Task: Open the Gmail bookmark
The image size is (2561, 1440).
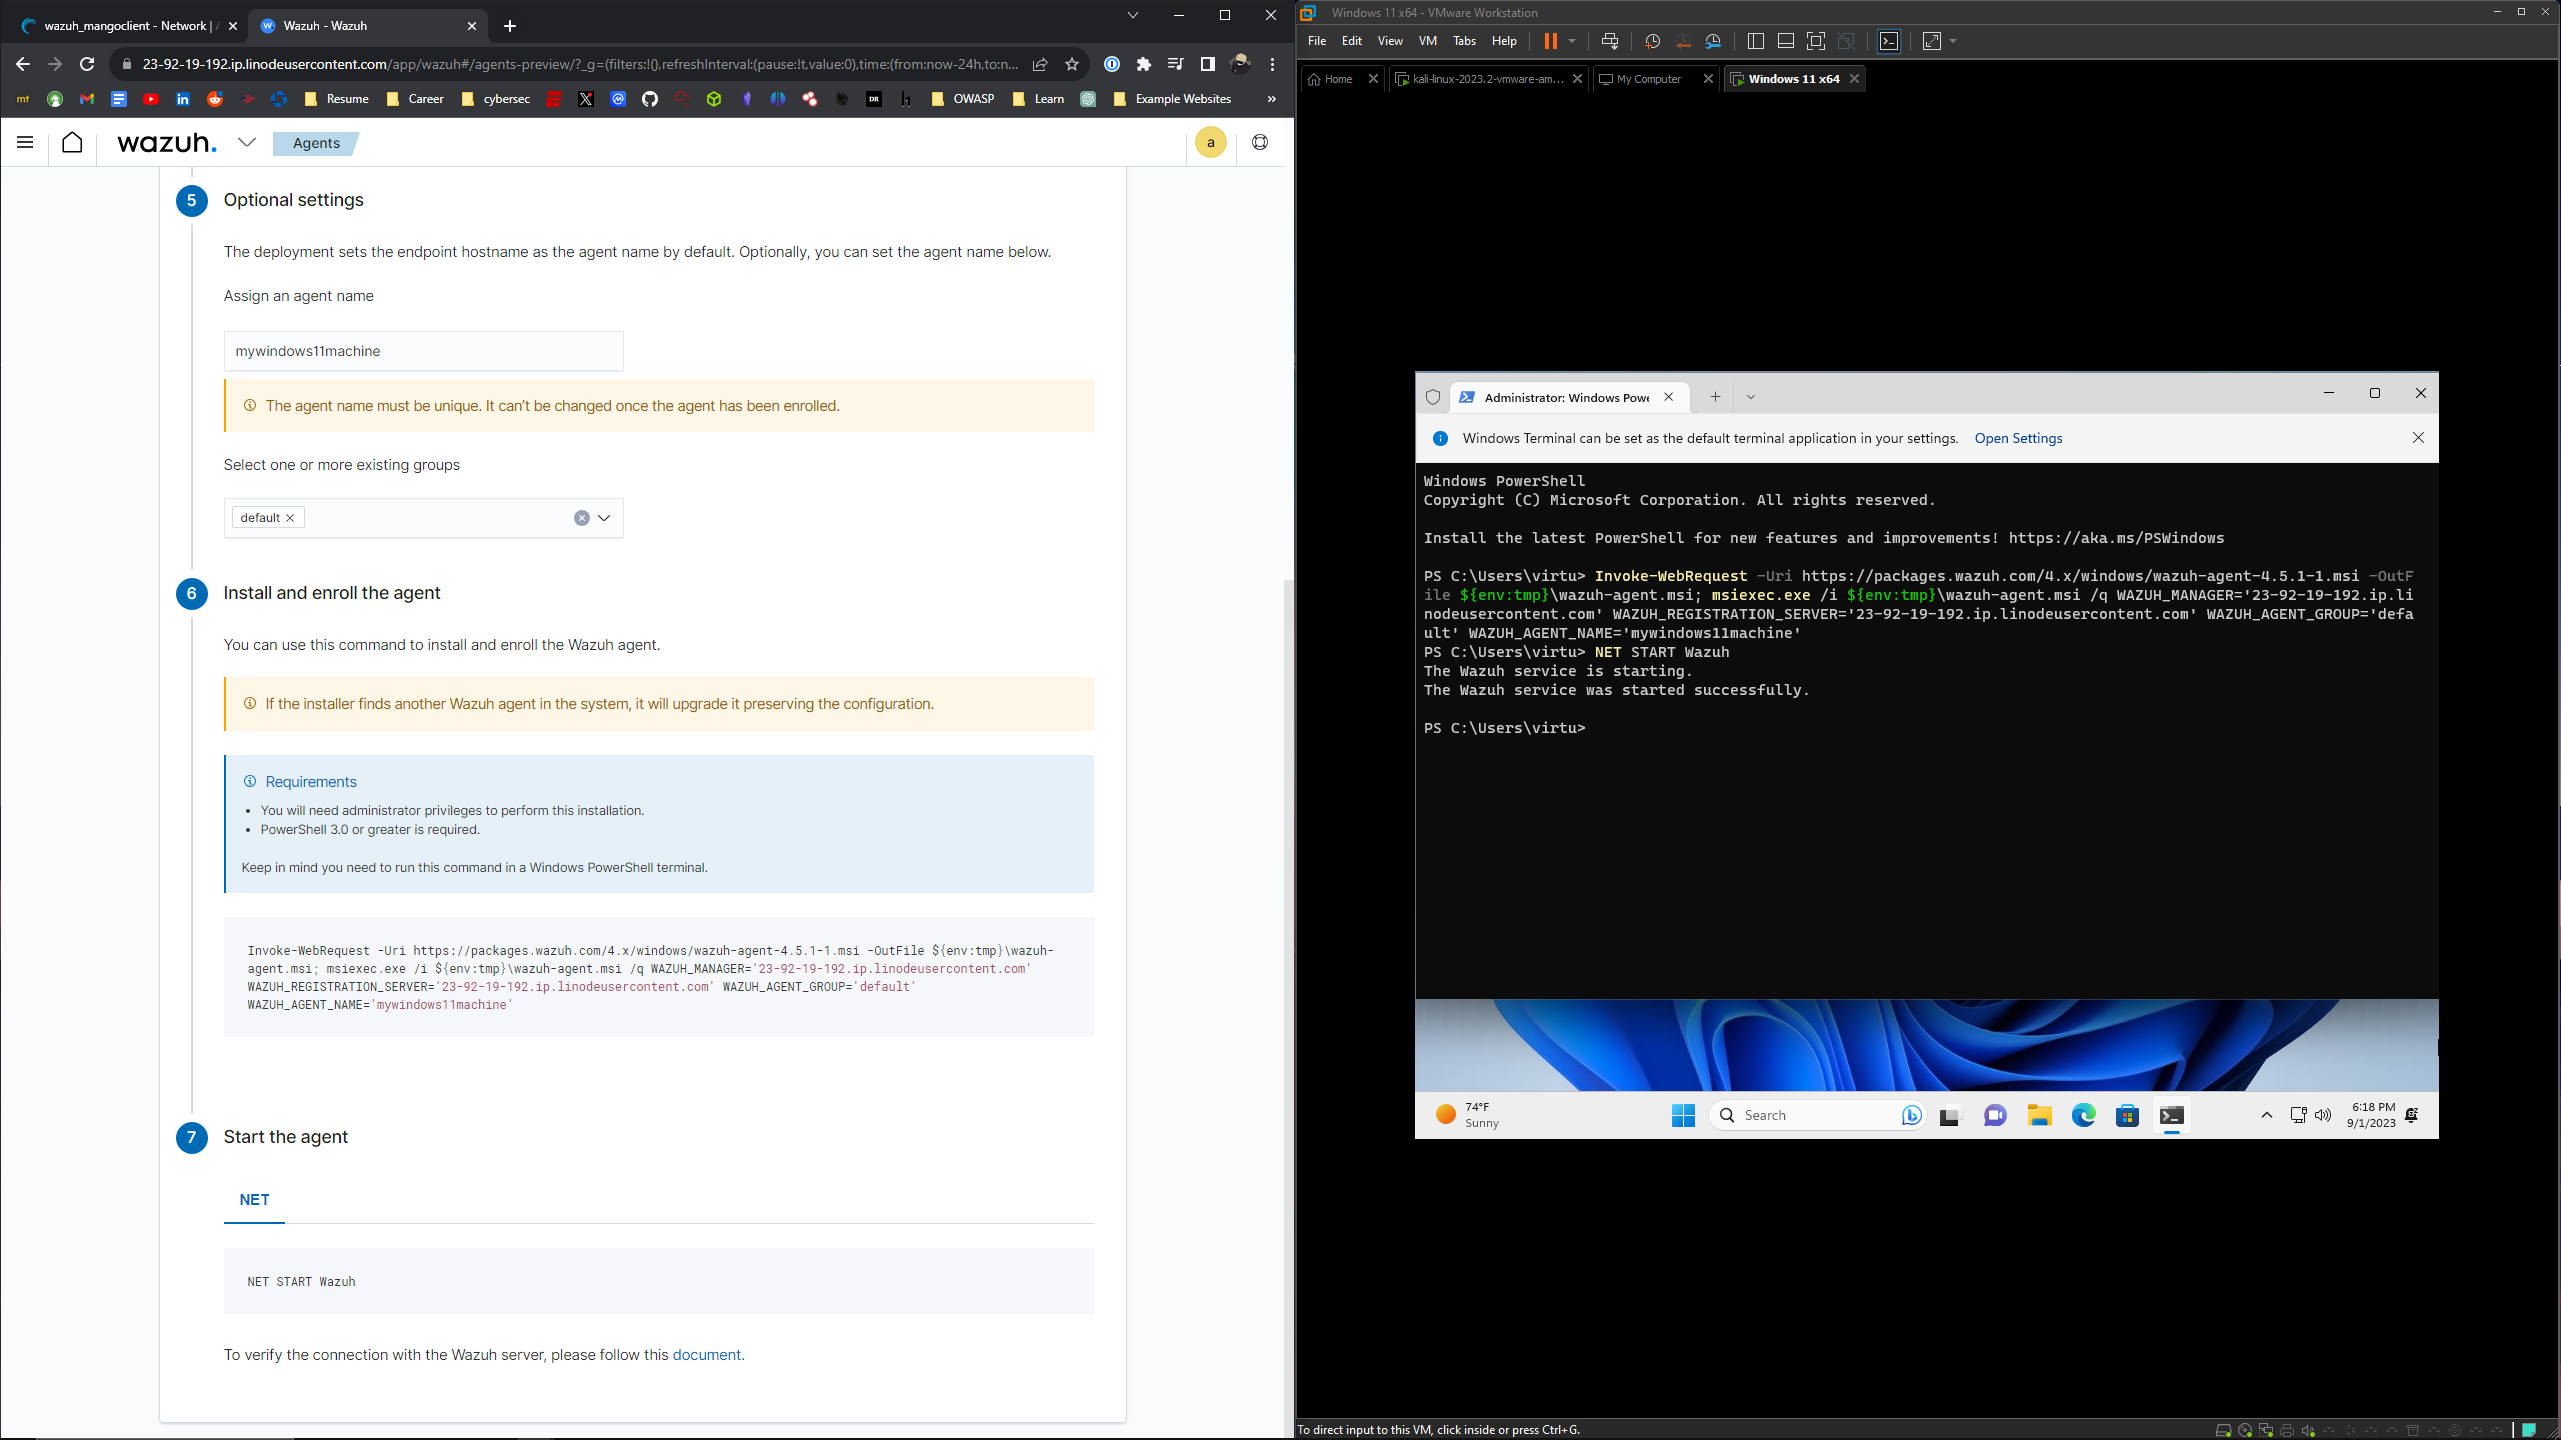Action: 87,99
